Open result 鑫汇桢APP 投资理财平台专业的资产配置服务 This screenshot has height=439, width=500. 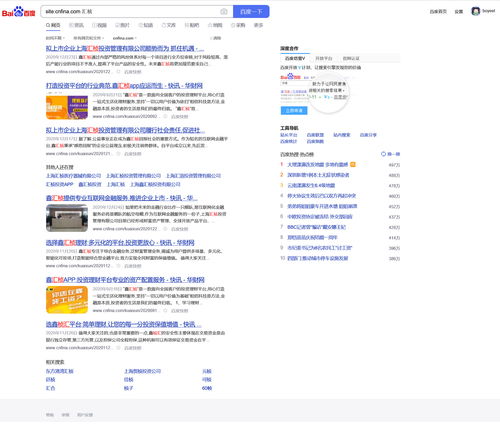coord(125,280)
